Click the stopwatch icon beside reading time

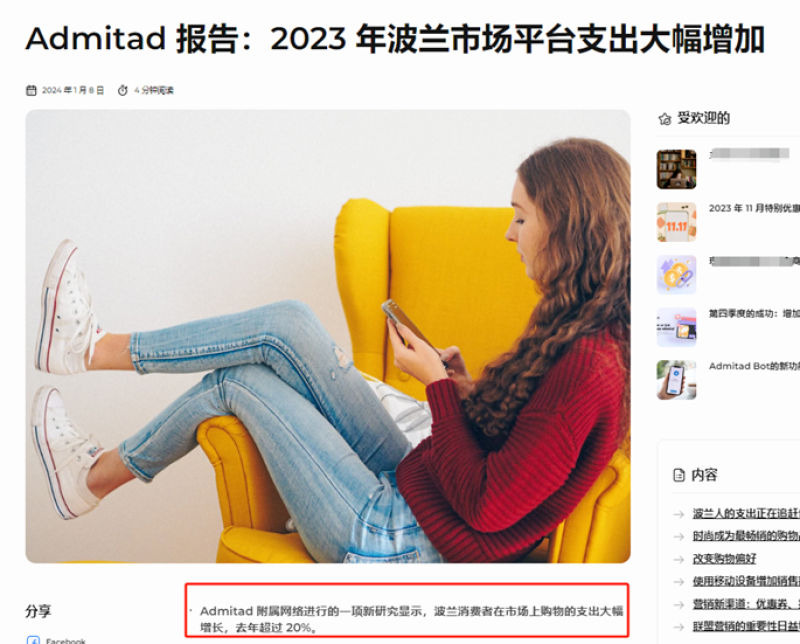122,90
